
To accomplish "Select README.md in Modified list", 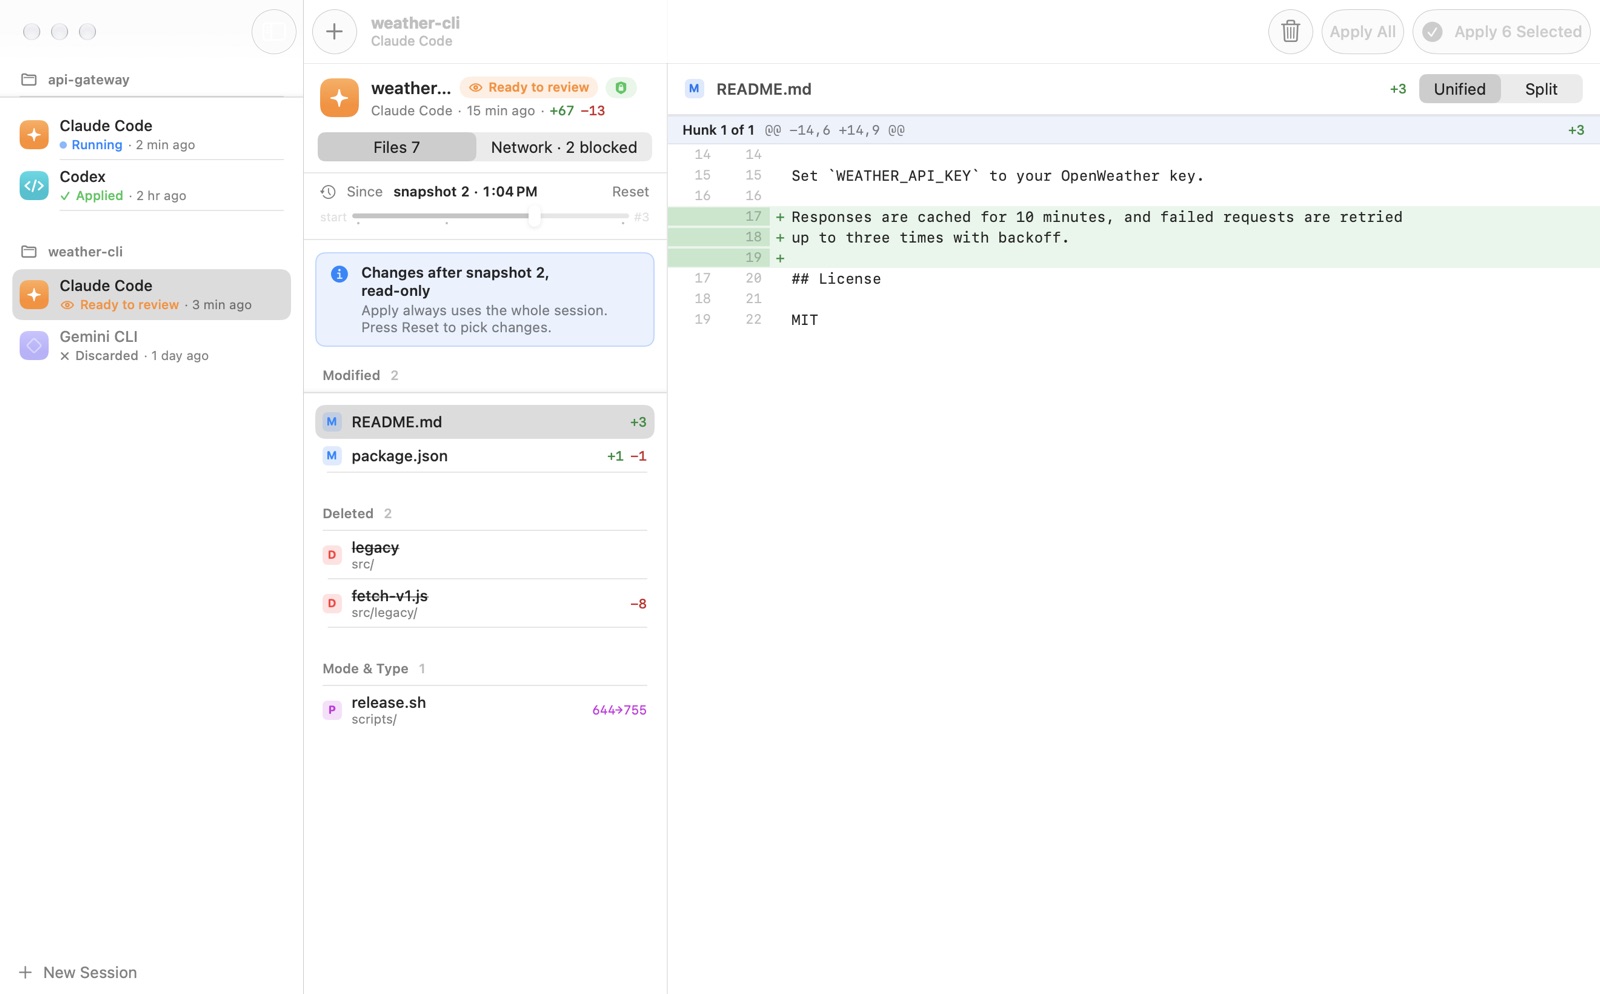I will tap(485, 422).
